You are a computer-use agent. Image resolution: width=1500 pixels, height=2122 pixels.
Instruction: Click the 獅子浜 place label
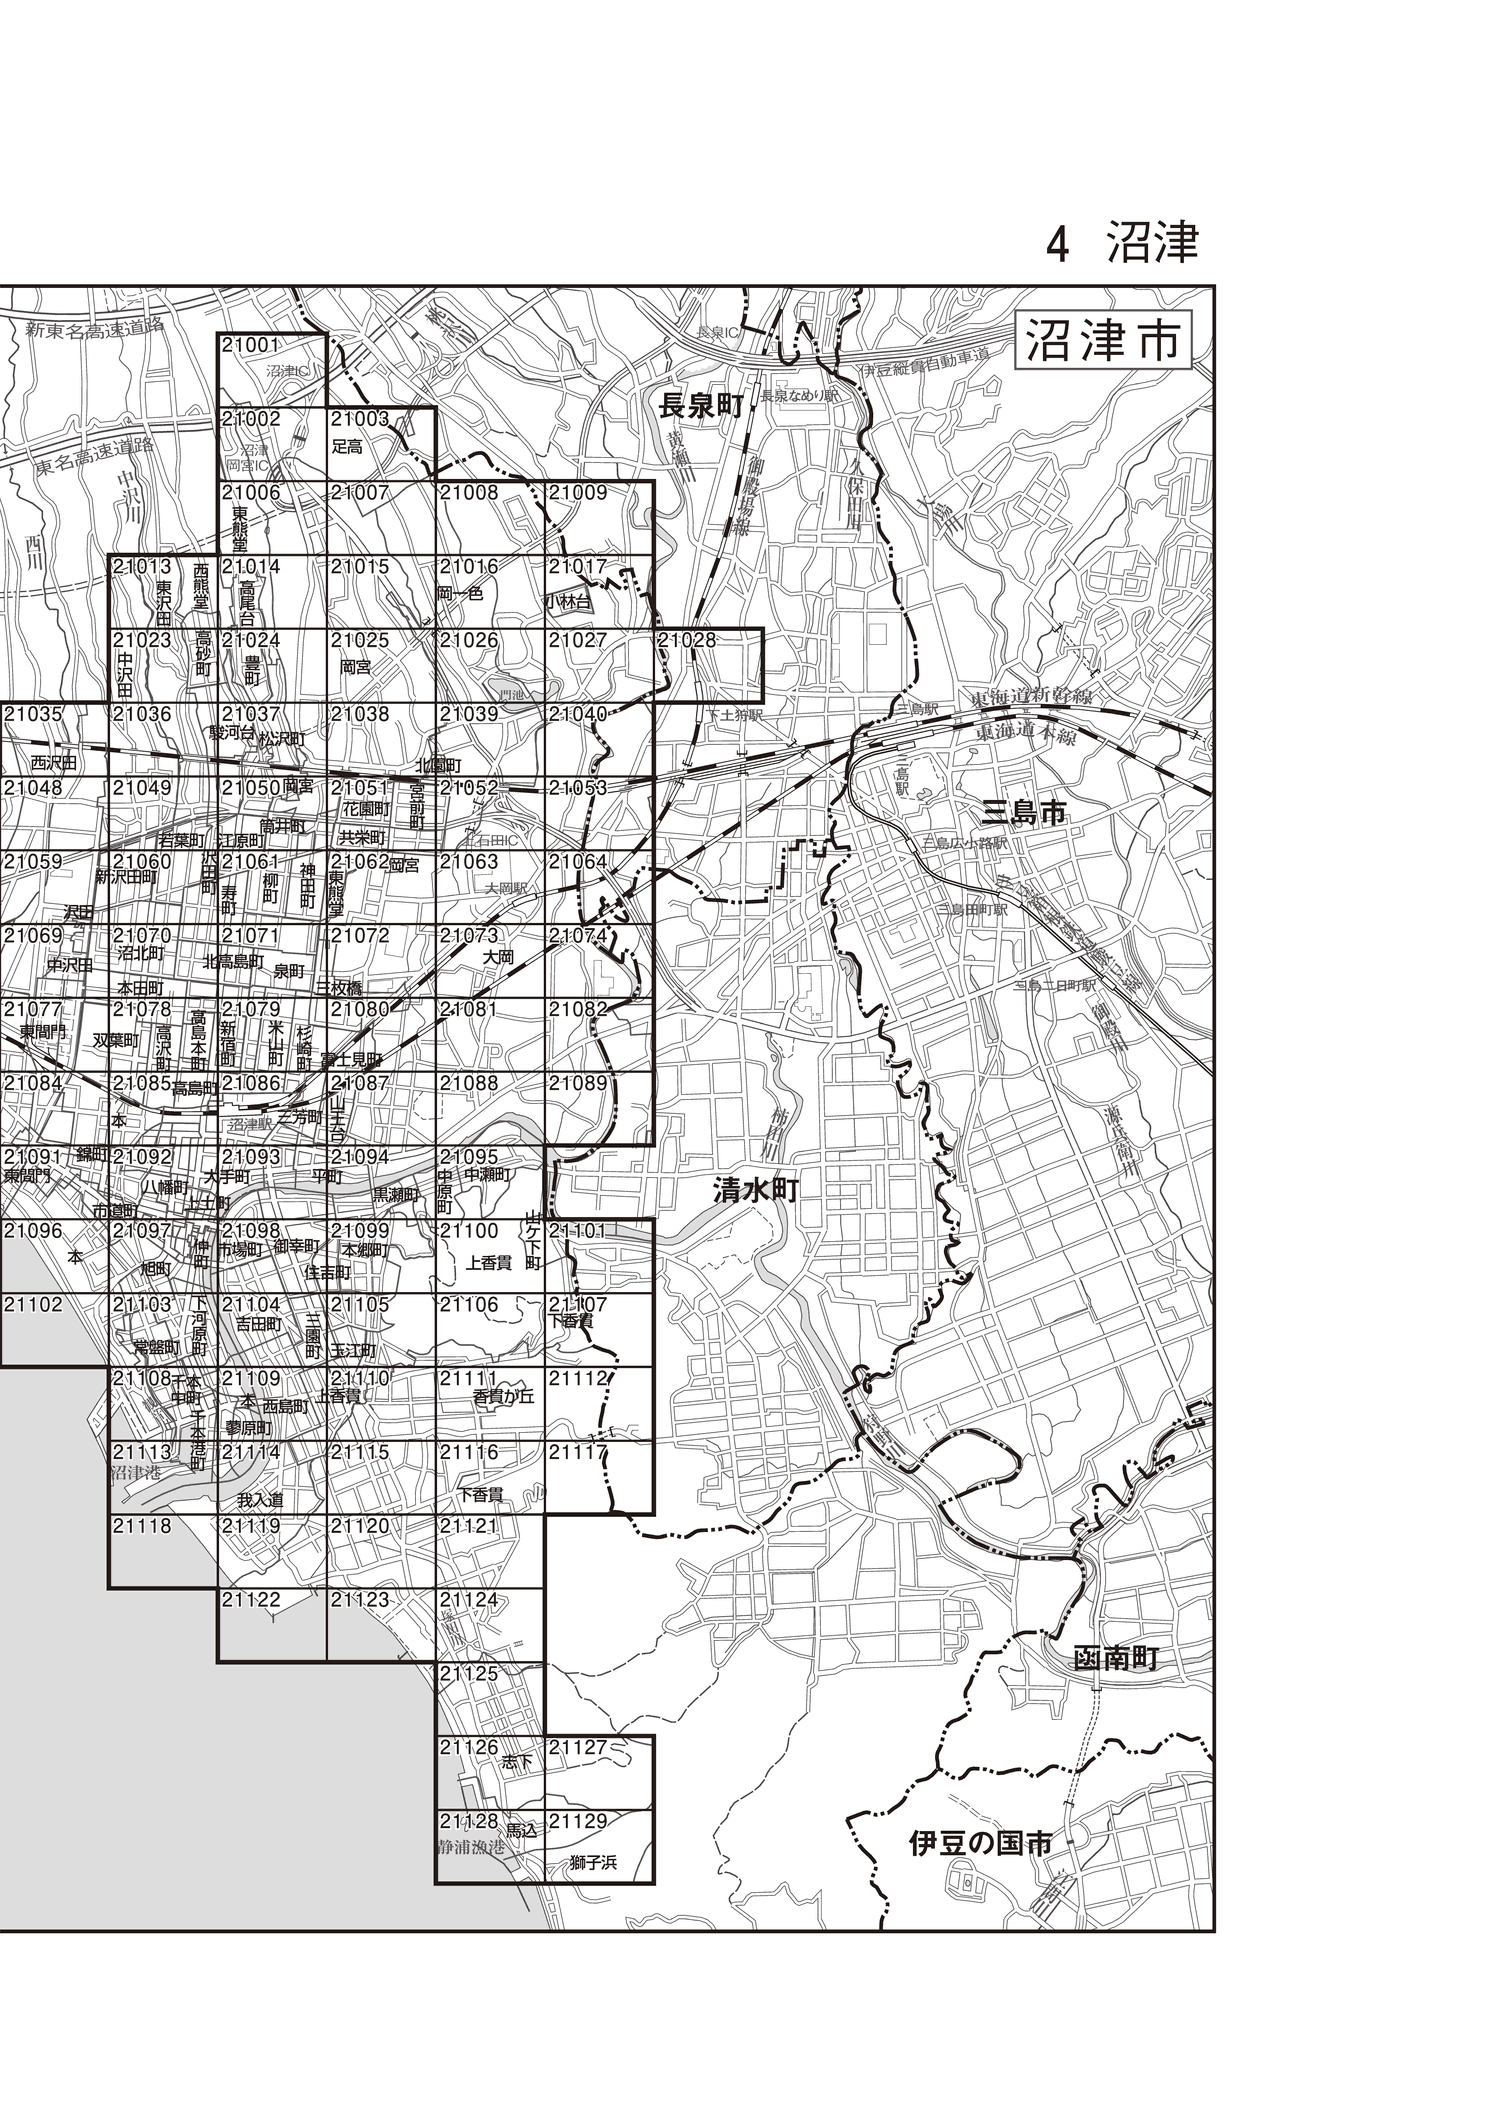coord(594,1862)
